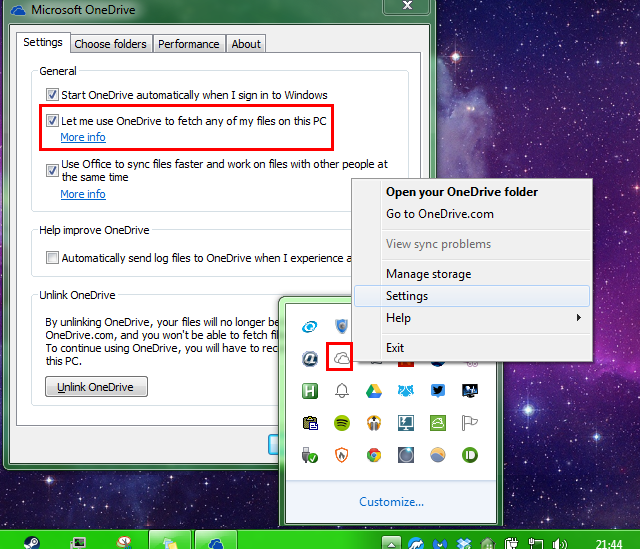The height and width of the screenshot is (549, 640).
Task: Click the Dropbox icon in the system tray
Action: 464,543
